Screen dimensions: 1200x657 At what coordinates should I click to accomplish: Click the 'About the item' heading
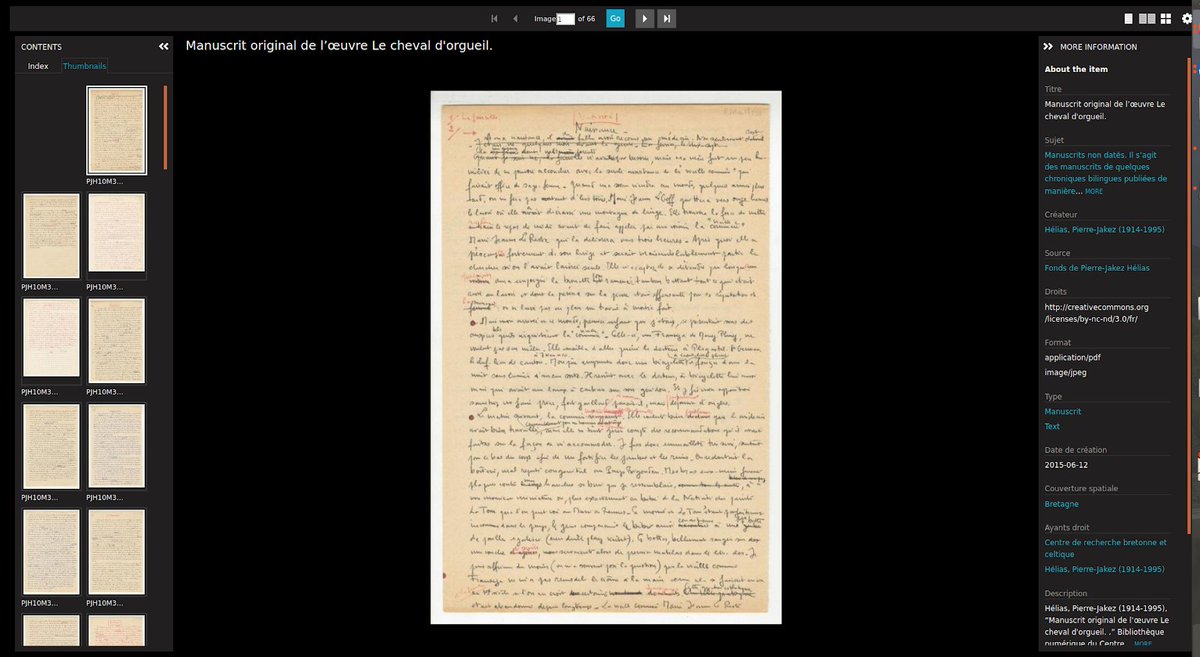(x=1076, y=69)
